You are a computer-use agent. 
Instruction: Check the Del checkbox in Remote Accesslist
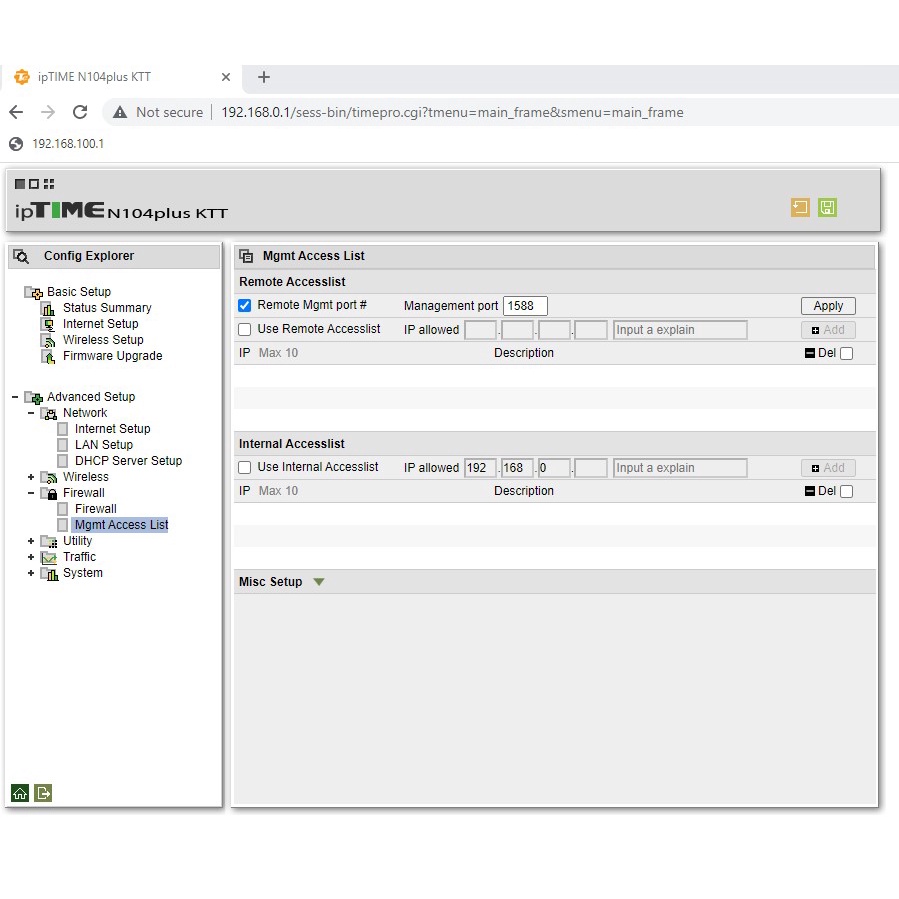[x=847, y=353]
